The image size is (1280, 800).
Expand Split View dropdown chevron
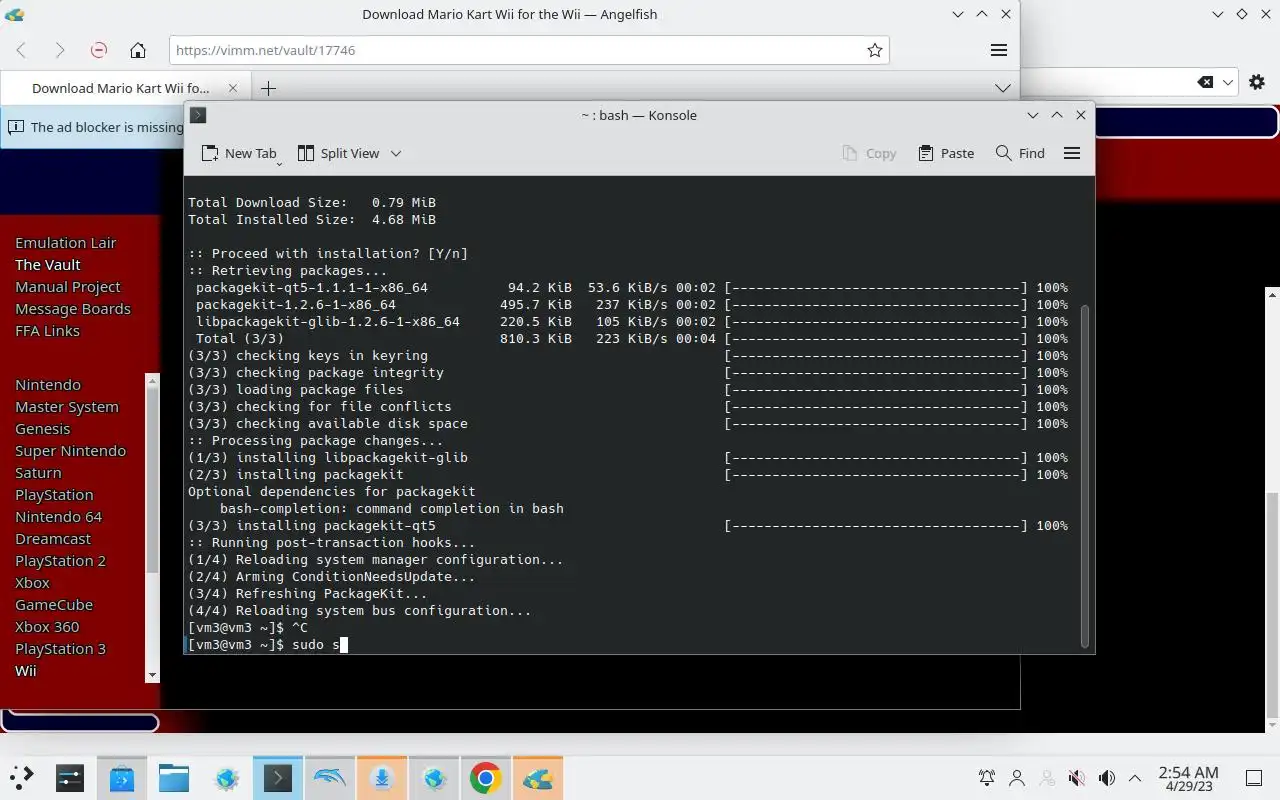click(x=395, y=153)
